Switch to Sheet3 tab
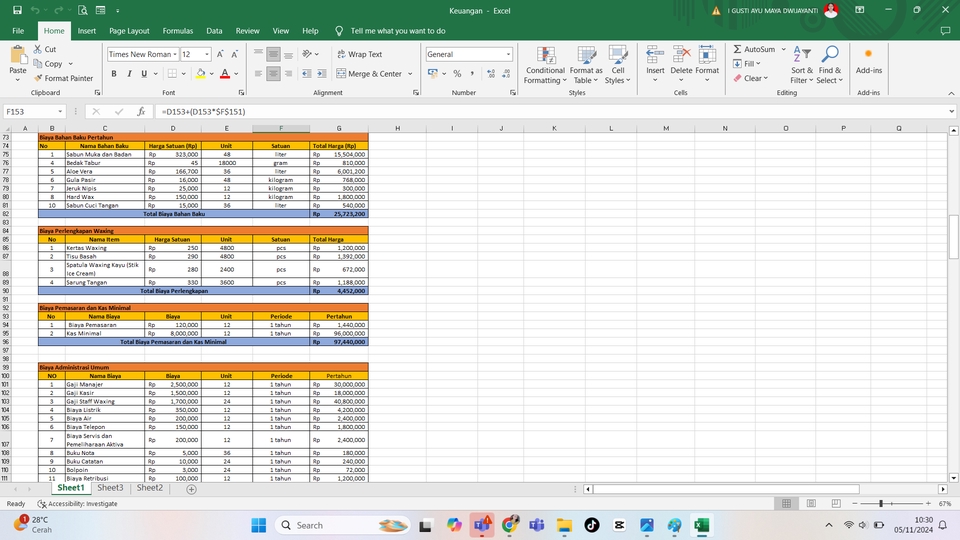960x540 pixels. [110, 488]
